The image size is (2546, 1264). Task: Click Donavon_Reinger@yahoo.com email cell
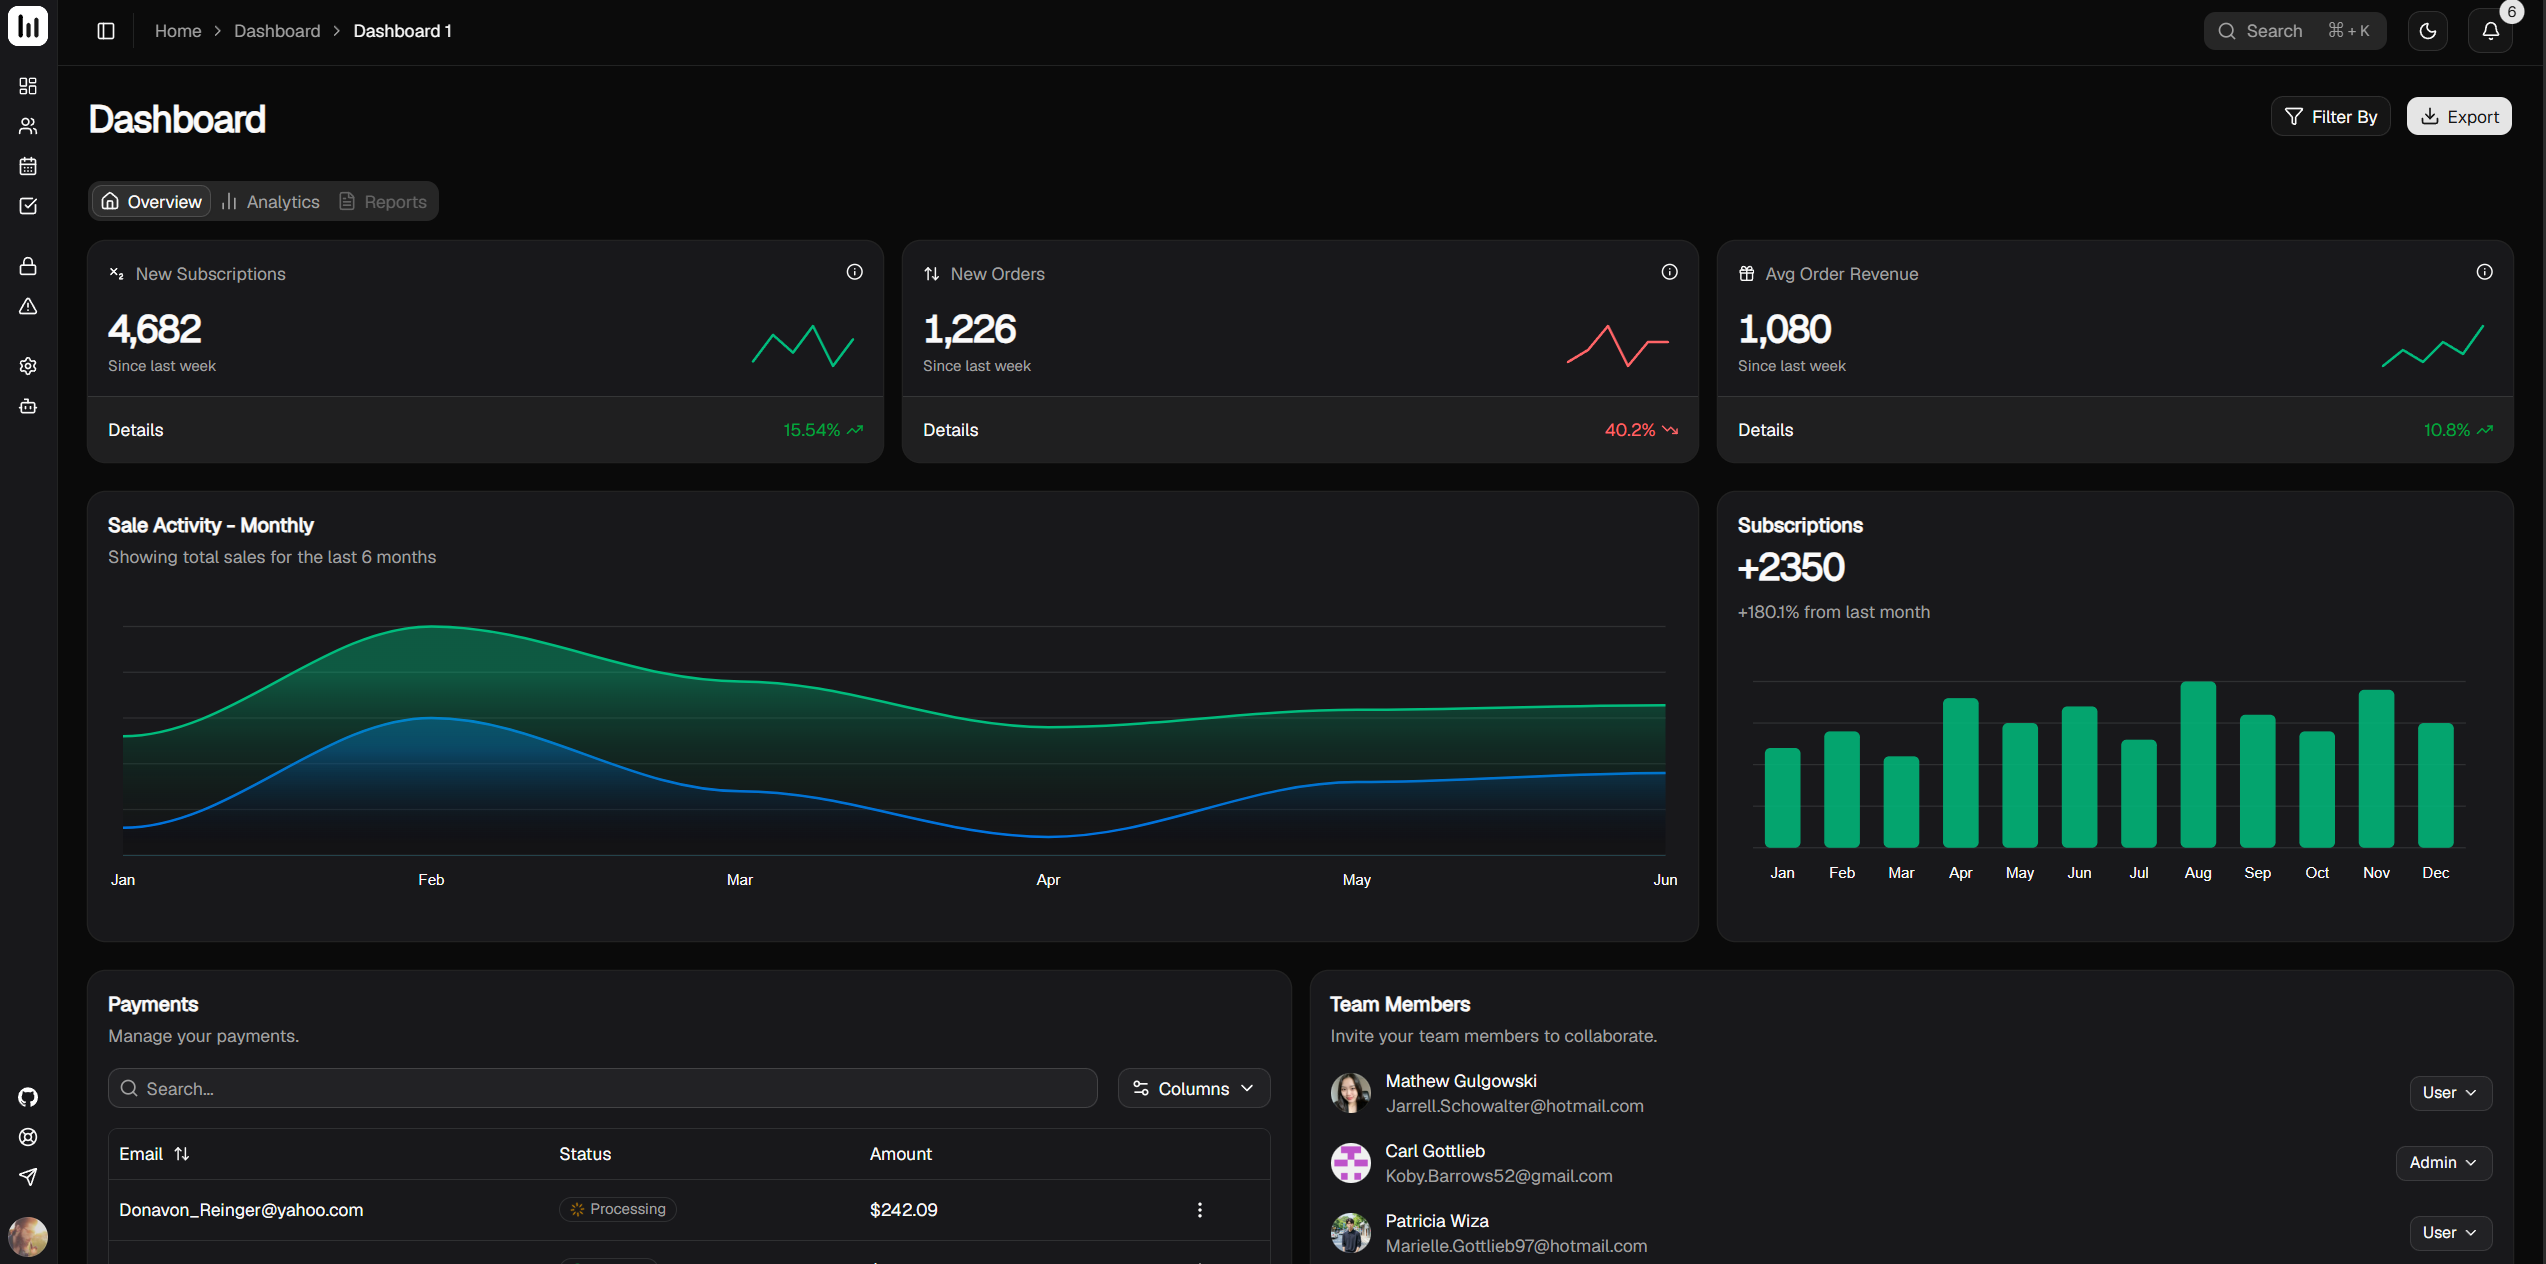(x=241, y=1210)
